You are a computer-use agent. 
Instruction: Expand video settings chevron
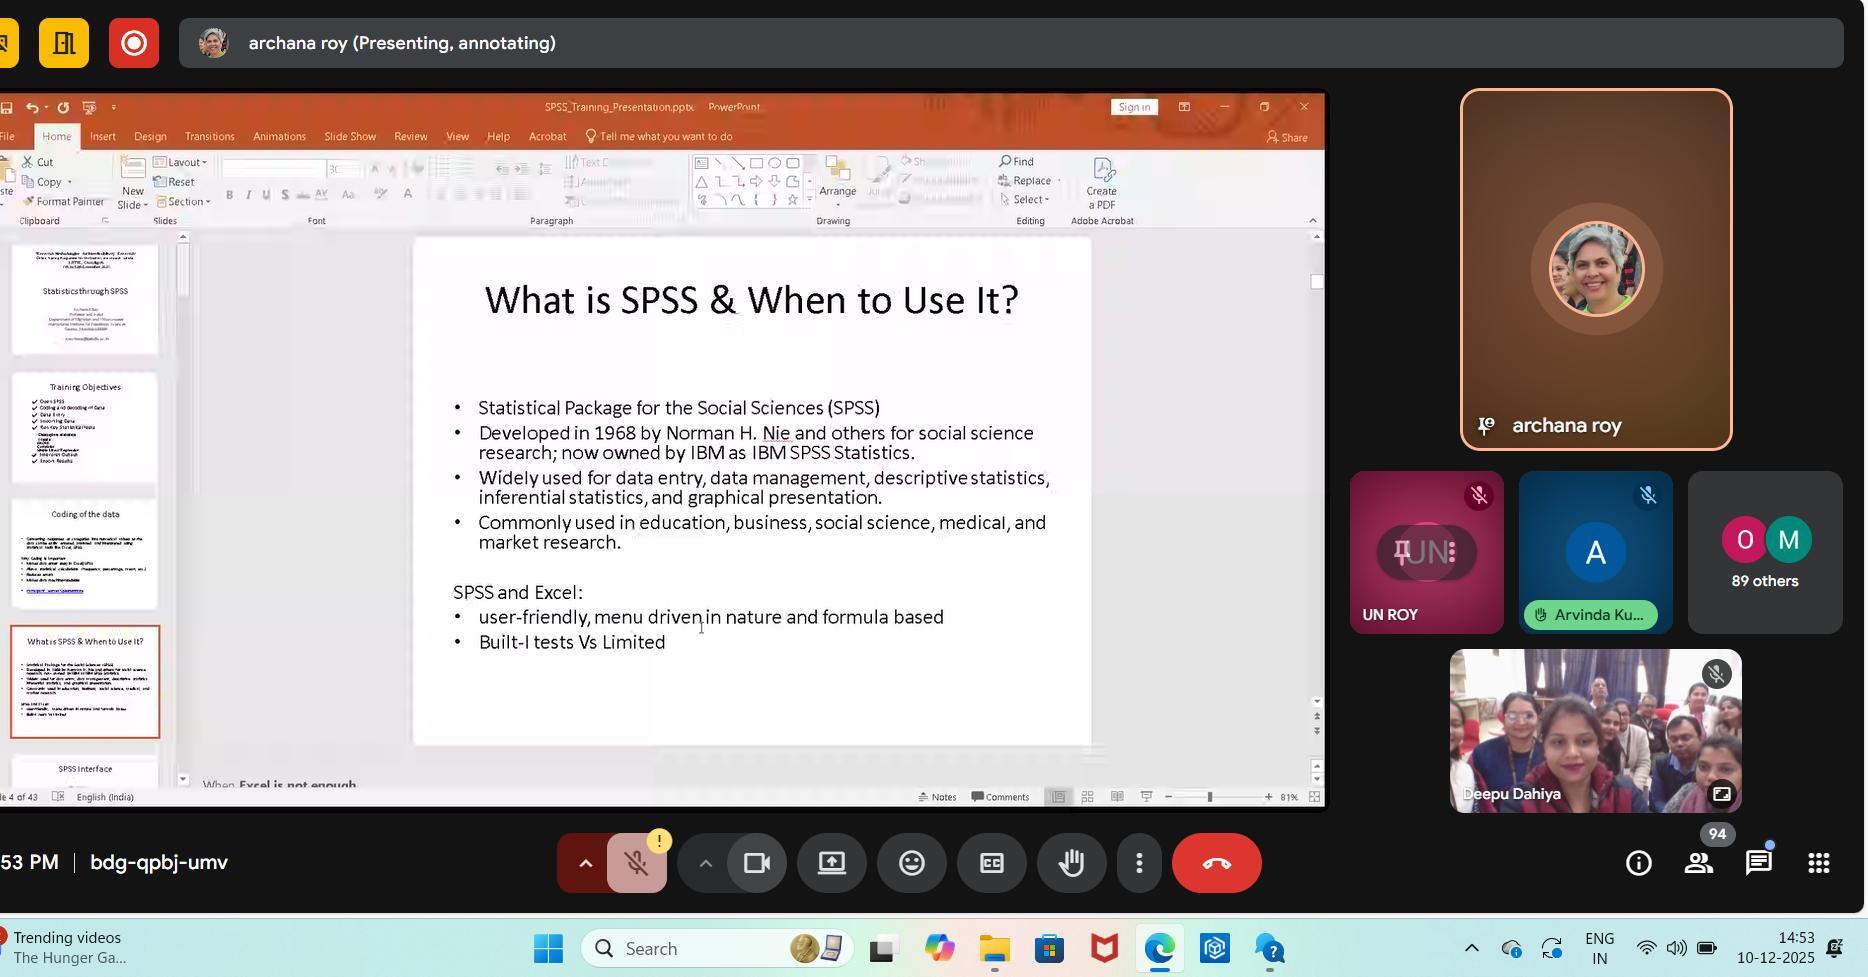pyautogui.click(x=705, y=863)
